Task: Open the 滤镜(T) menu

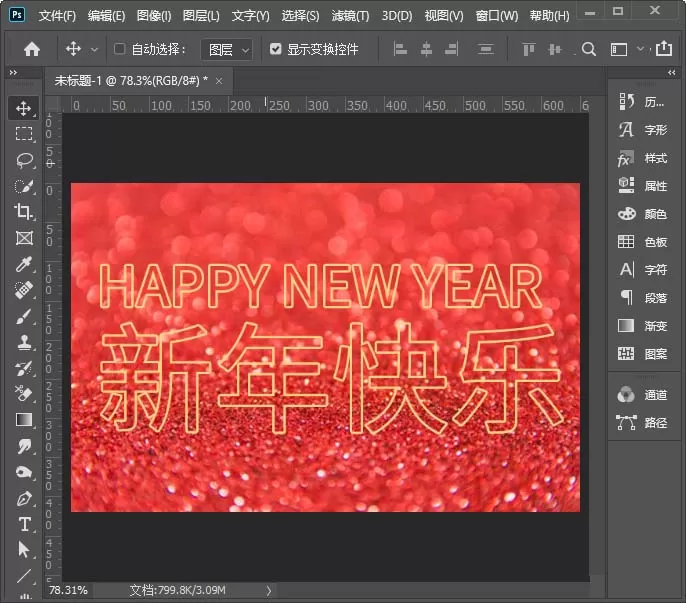Action: (350, 16)
